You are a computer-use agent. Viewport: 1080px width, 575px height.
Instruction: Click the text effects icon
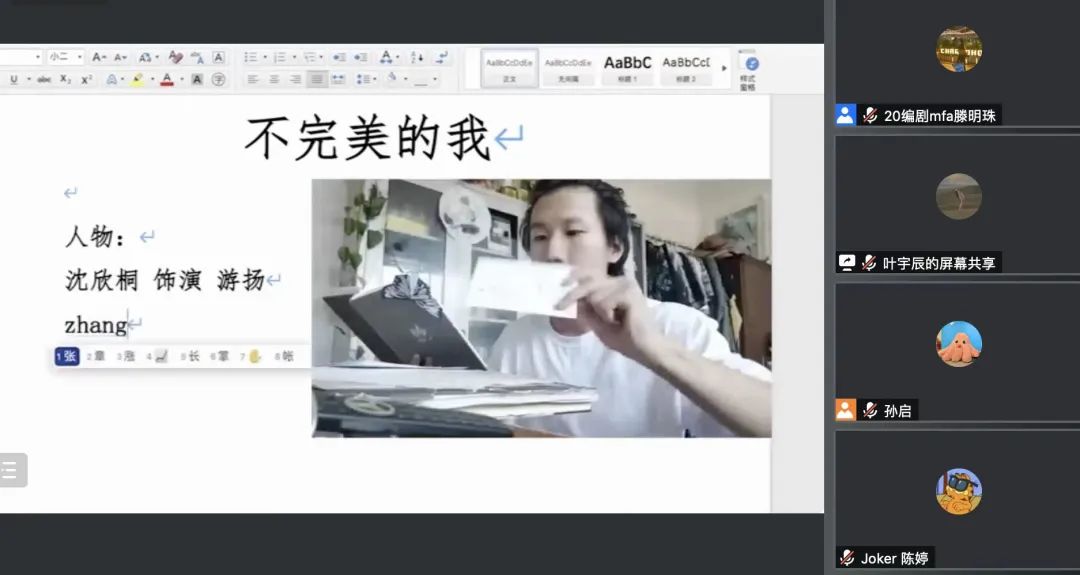pos(111,80)
